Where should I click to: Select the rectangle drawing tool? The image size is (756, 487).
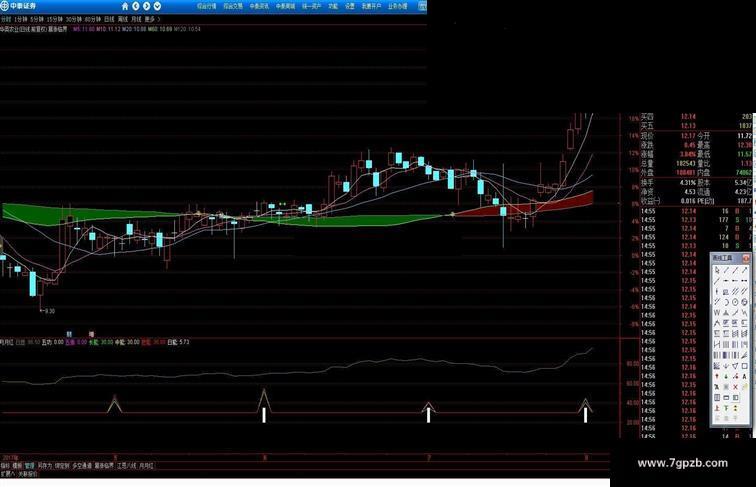coord(744,366)
